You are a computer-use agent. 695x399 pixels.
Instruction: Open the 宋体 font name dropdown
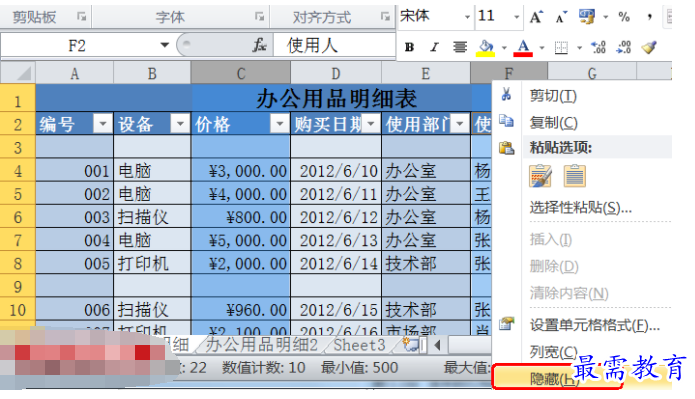coord(467,17)
